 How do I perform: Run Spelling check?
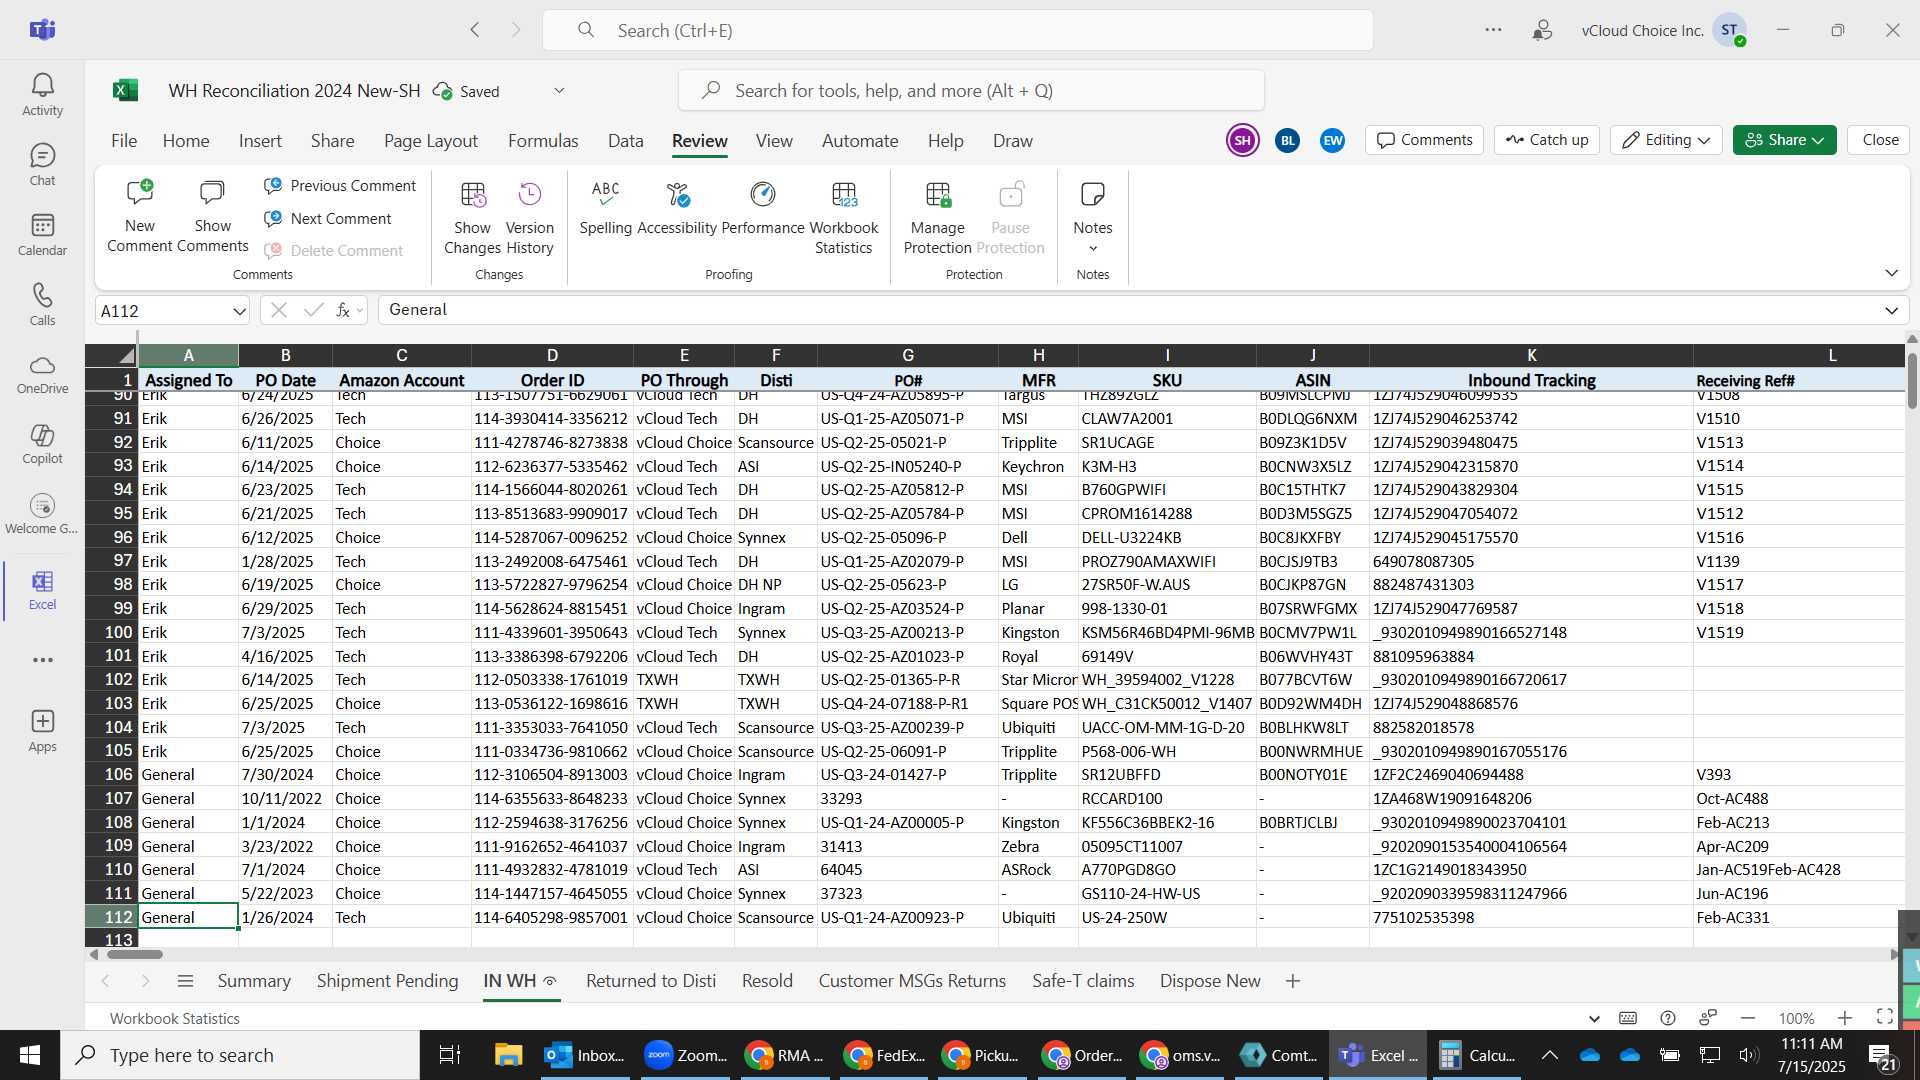point(605,208)
